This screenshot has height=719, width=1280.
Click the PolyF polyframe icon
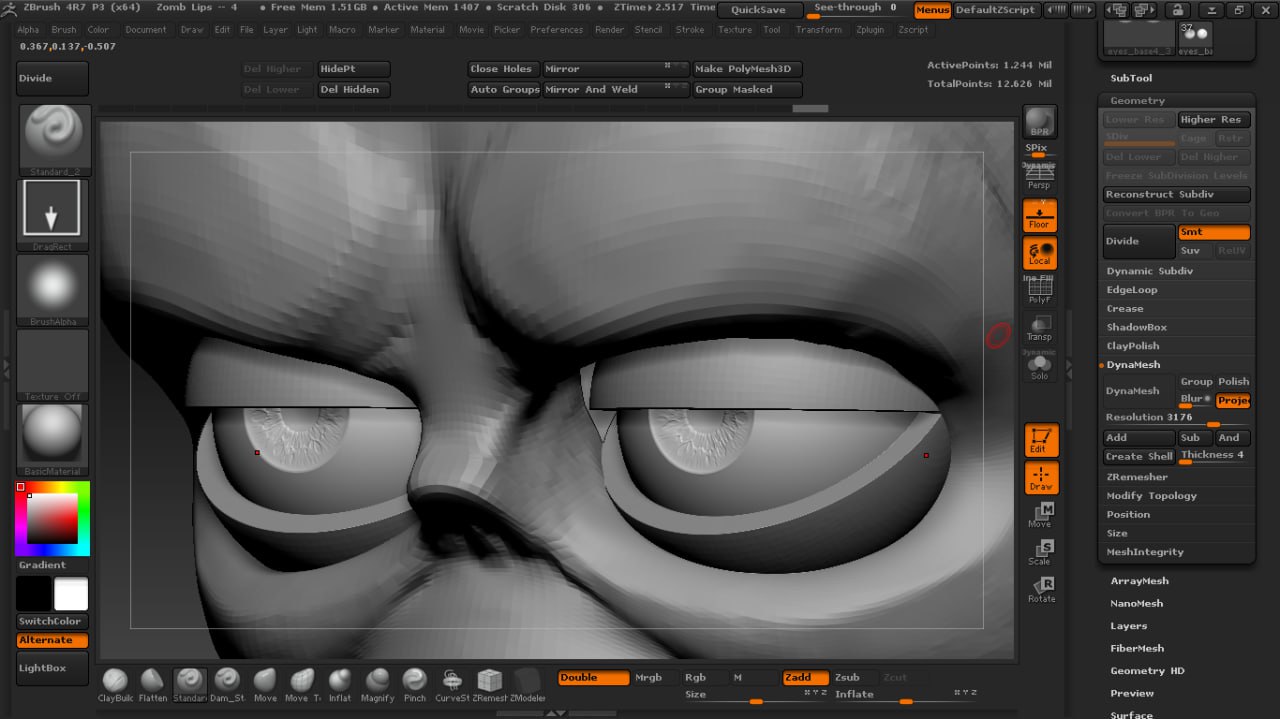coord(1040,290)
